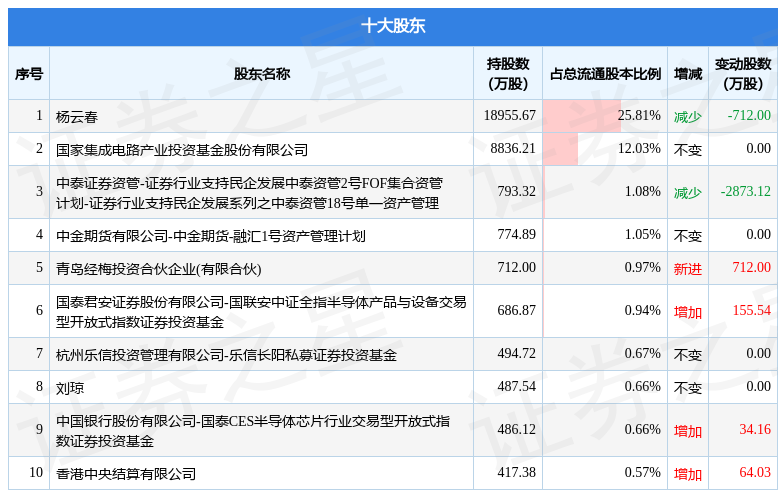Image resolution: width=778 pixels, height=498 pixels.
Task: Click holding value 774.89
Action: 517,234
